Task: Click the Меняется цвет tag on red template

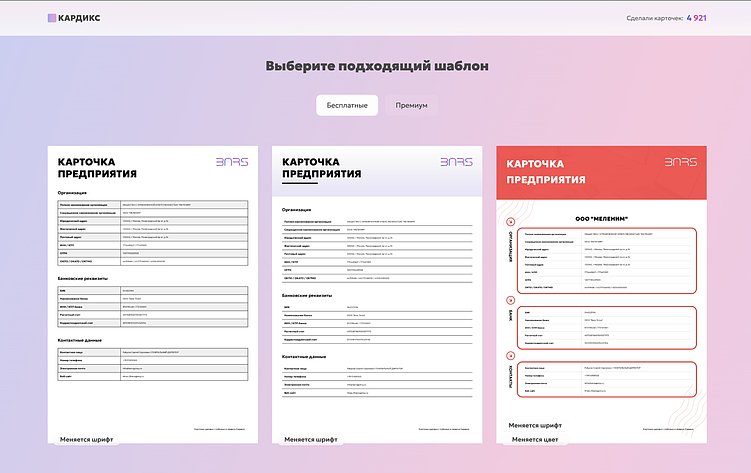Action: tap(535, 439)
